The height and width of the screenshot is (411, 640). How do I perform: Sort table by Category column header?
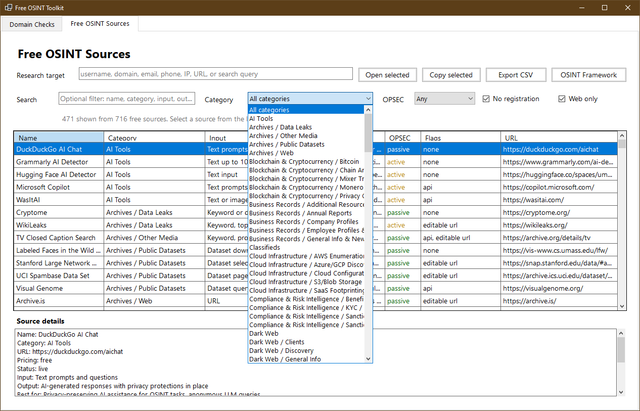tap(154, 138)
